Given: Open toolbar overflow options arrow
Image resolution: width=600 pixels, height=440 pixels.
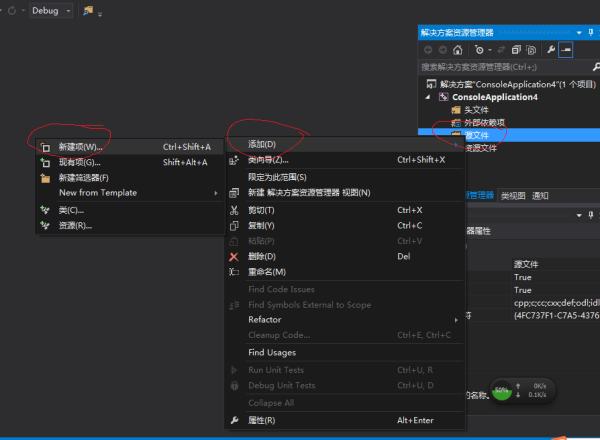Looking at the screenshot, I should pos(100,15).
